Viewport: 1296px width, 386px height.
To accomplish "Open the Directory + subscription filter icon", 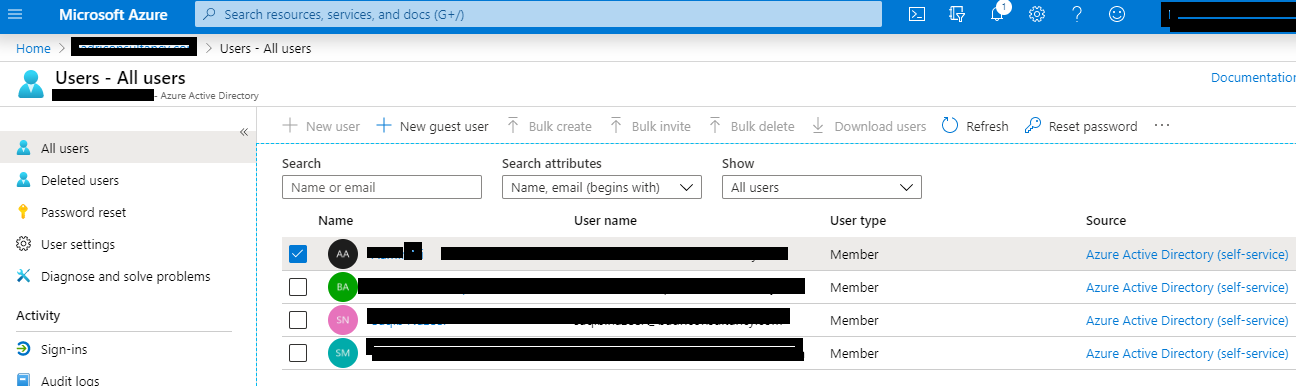I will [x=957, y=14].
